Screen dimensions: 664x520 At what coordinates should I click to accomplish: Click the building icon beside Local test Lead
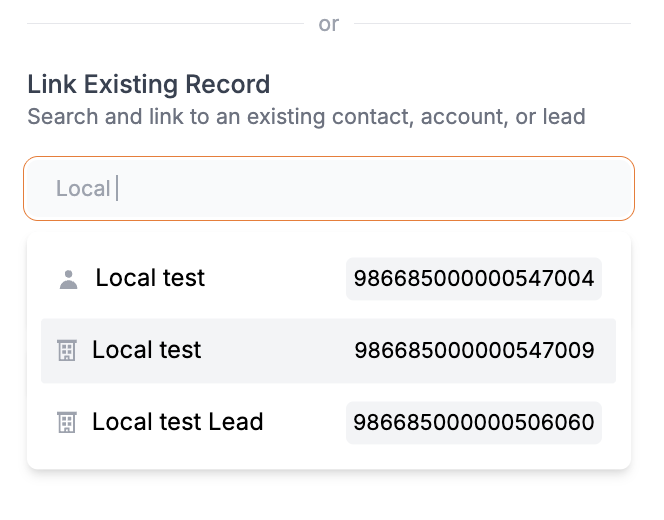(67, 422)
